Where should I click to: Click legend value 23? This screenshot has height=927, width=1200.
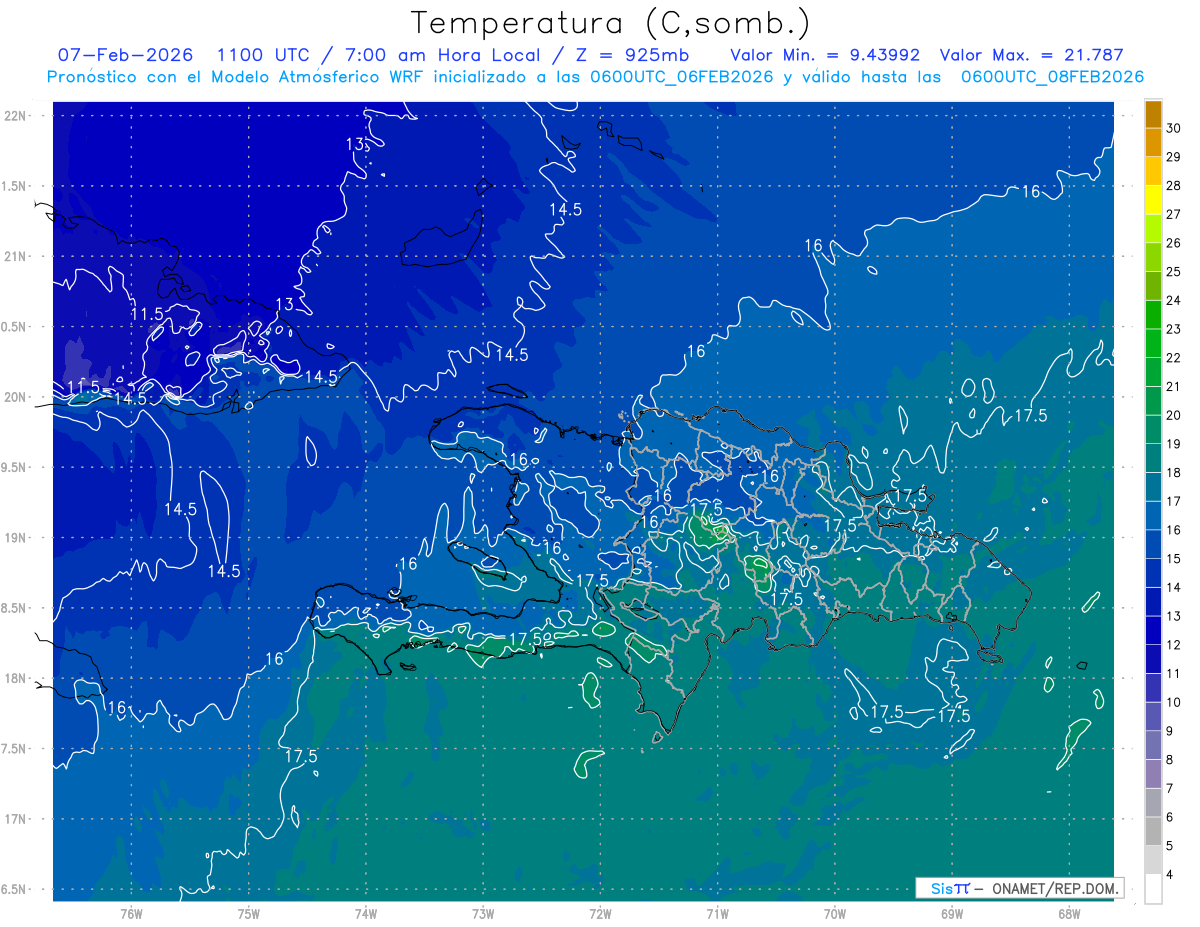pos(1174,328)
